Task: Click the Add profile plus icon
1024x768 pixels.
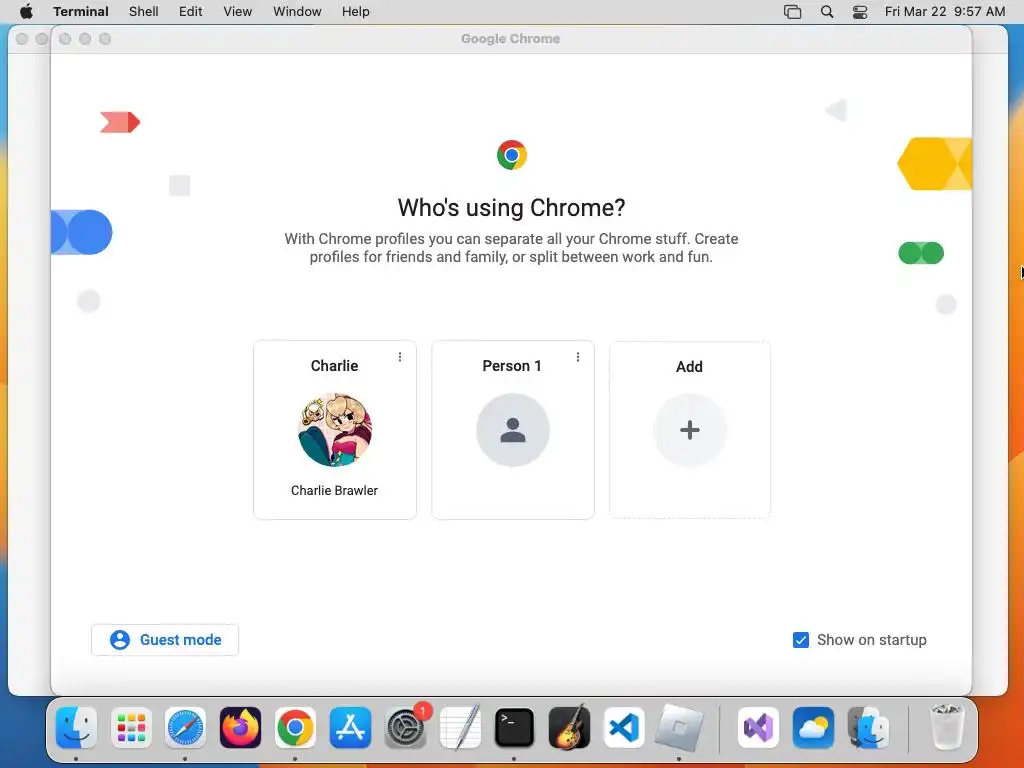Action: (690, 430)
